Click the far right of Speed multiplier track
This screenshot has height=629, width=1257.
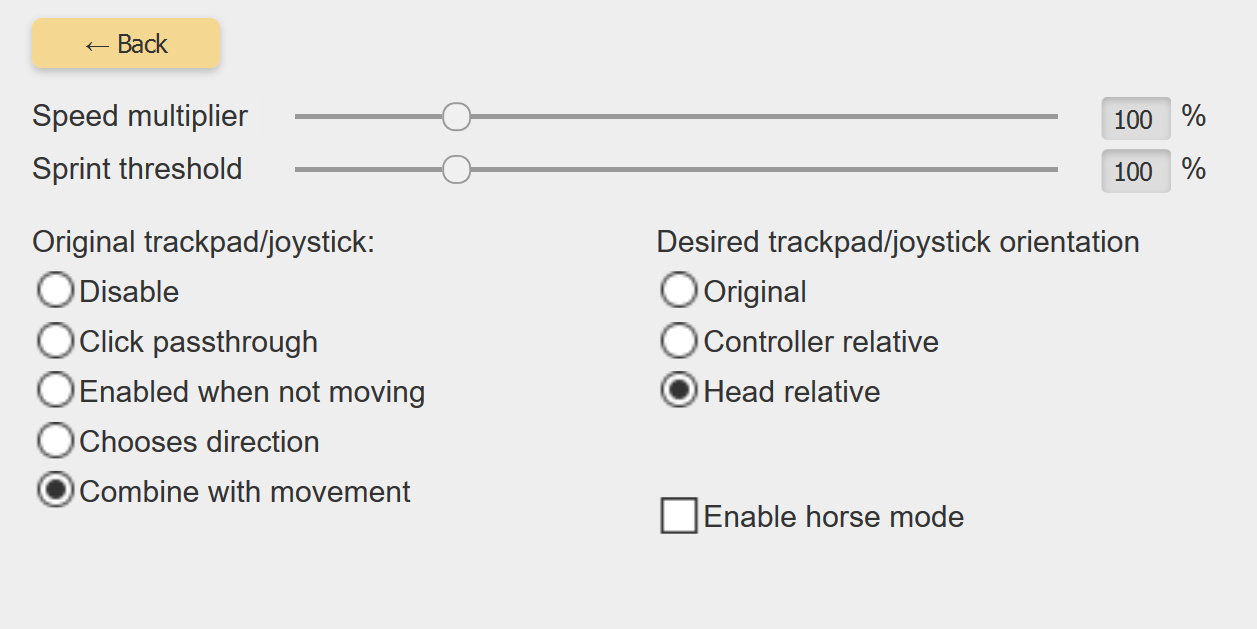tap(1052, 117)
